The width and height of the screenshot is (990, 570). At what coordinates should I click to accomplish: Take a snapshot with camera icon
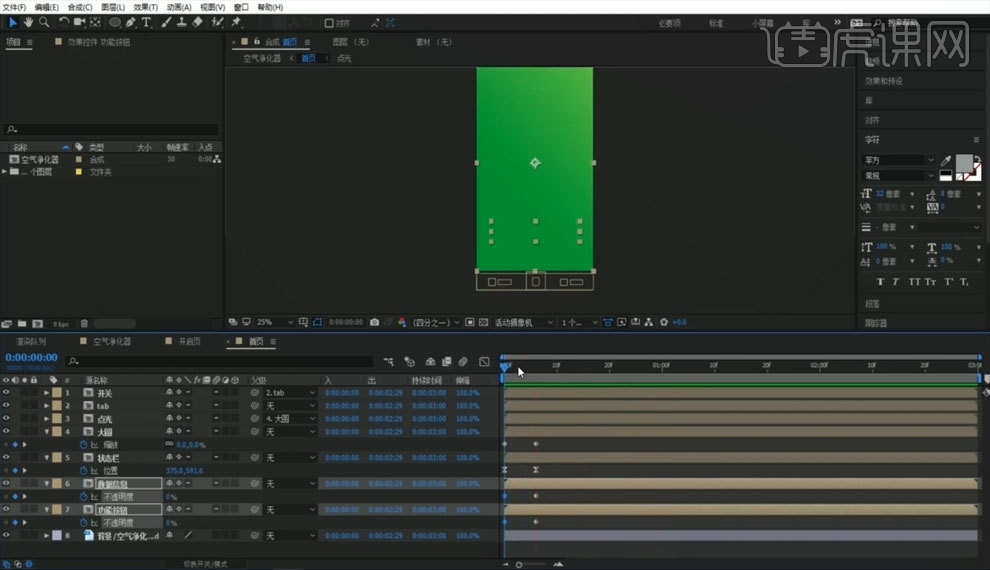pos(374,322)
